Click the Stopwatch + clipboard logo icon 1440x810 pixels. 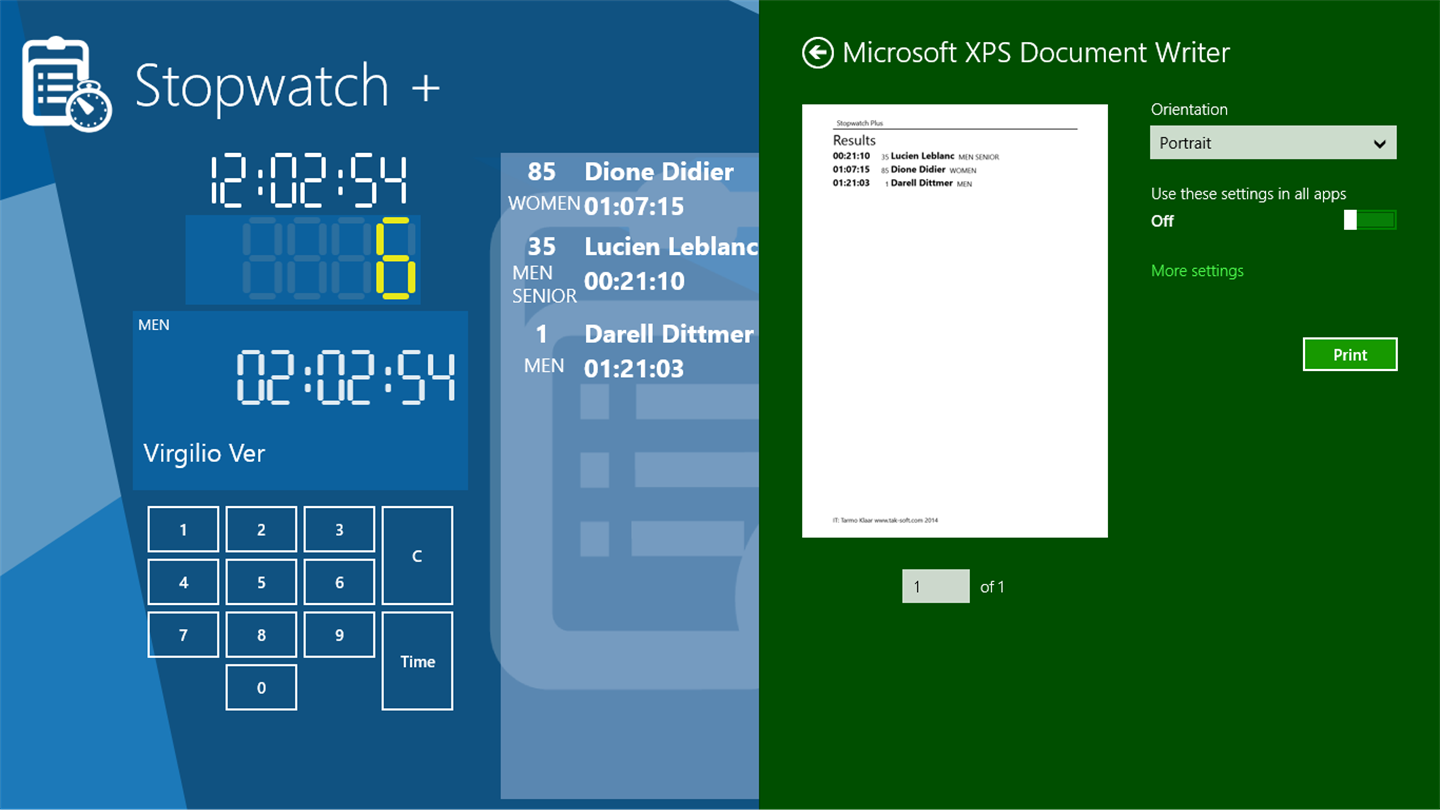tap(67, 85)
